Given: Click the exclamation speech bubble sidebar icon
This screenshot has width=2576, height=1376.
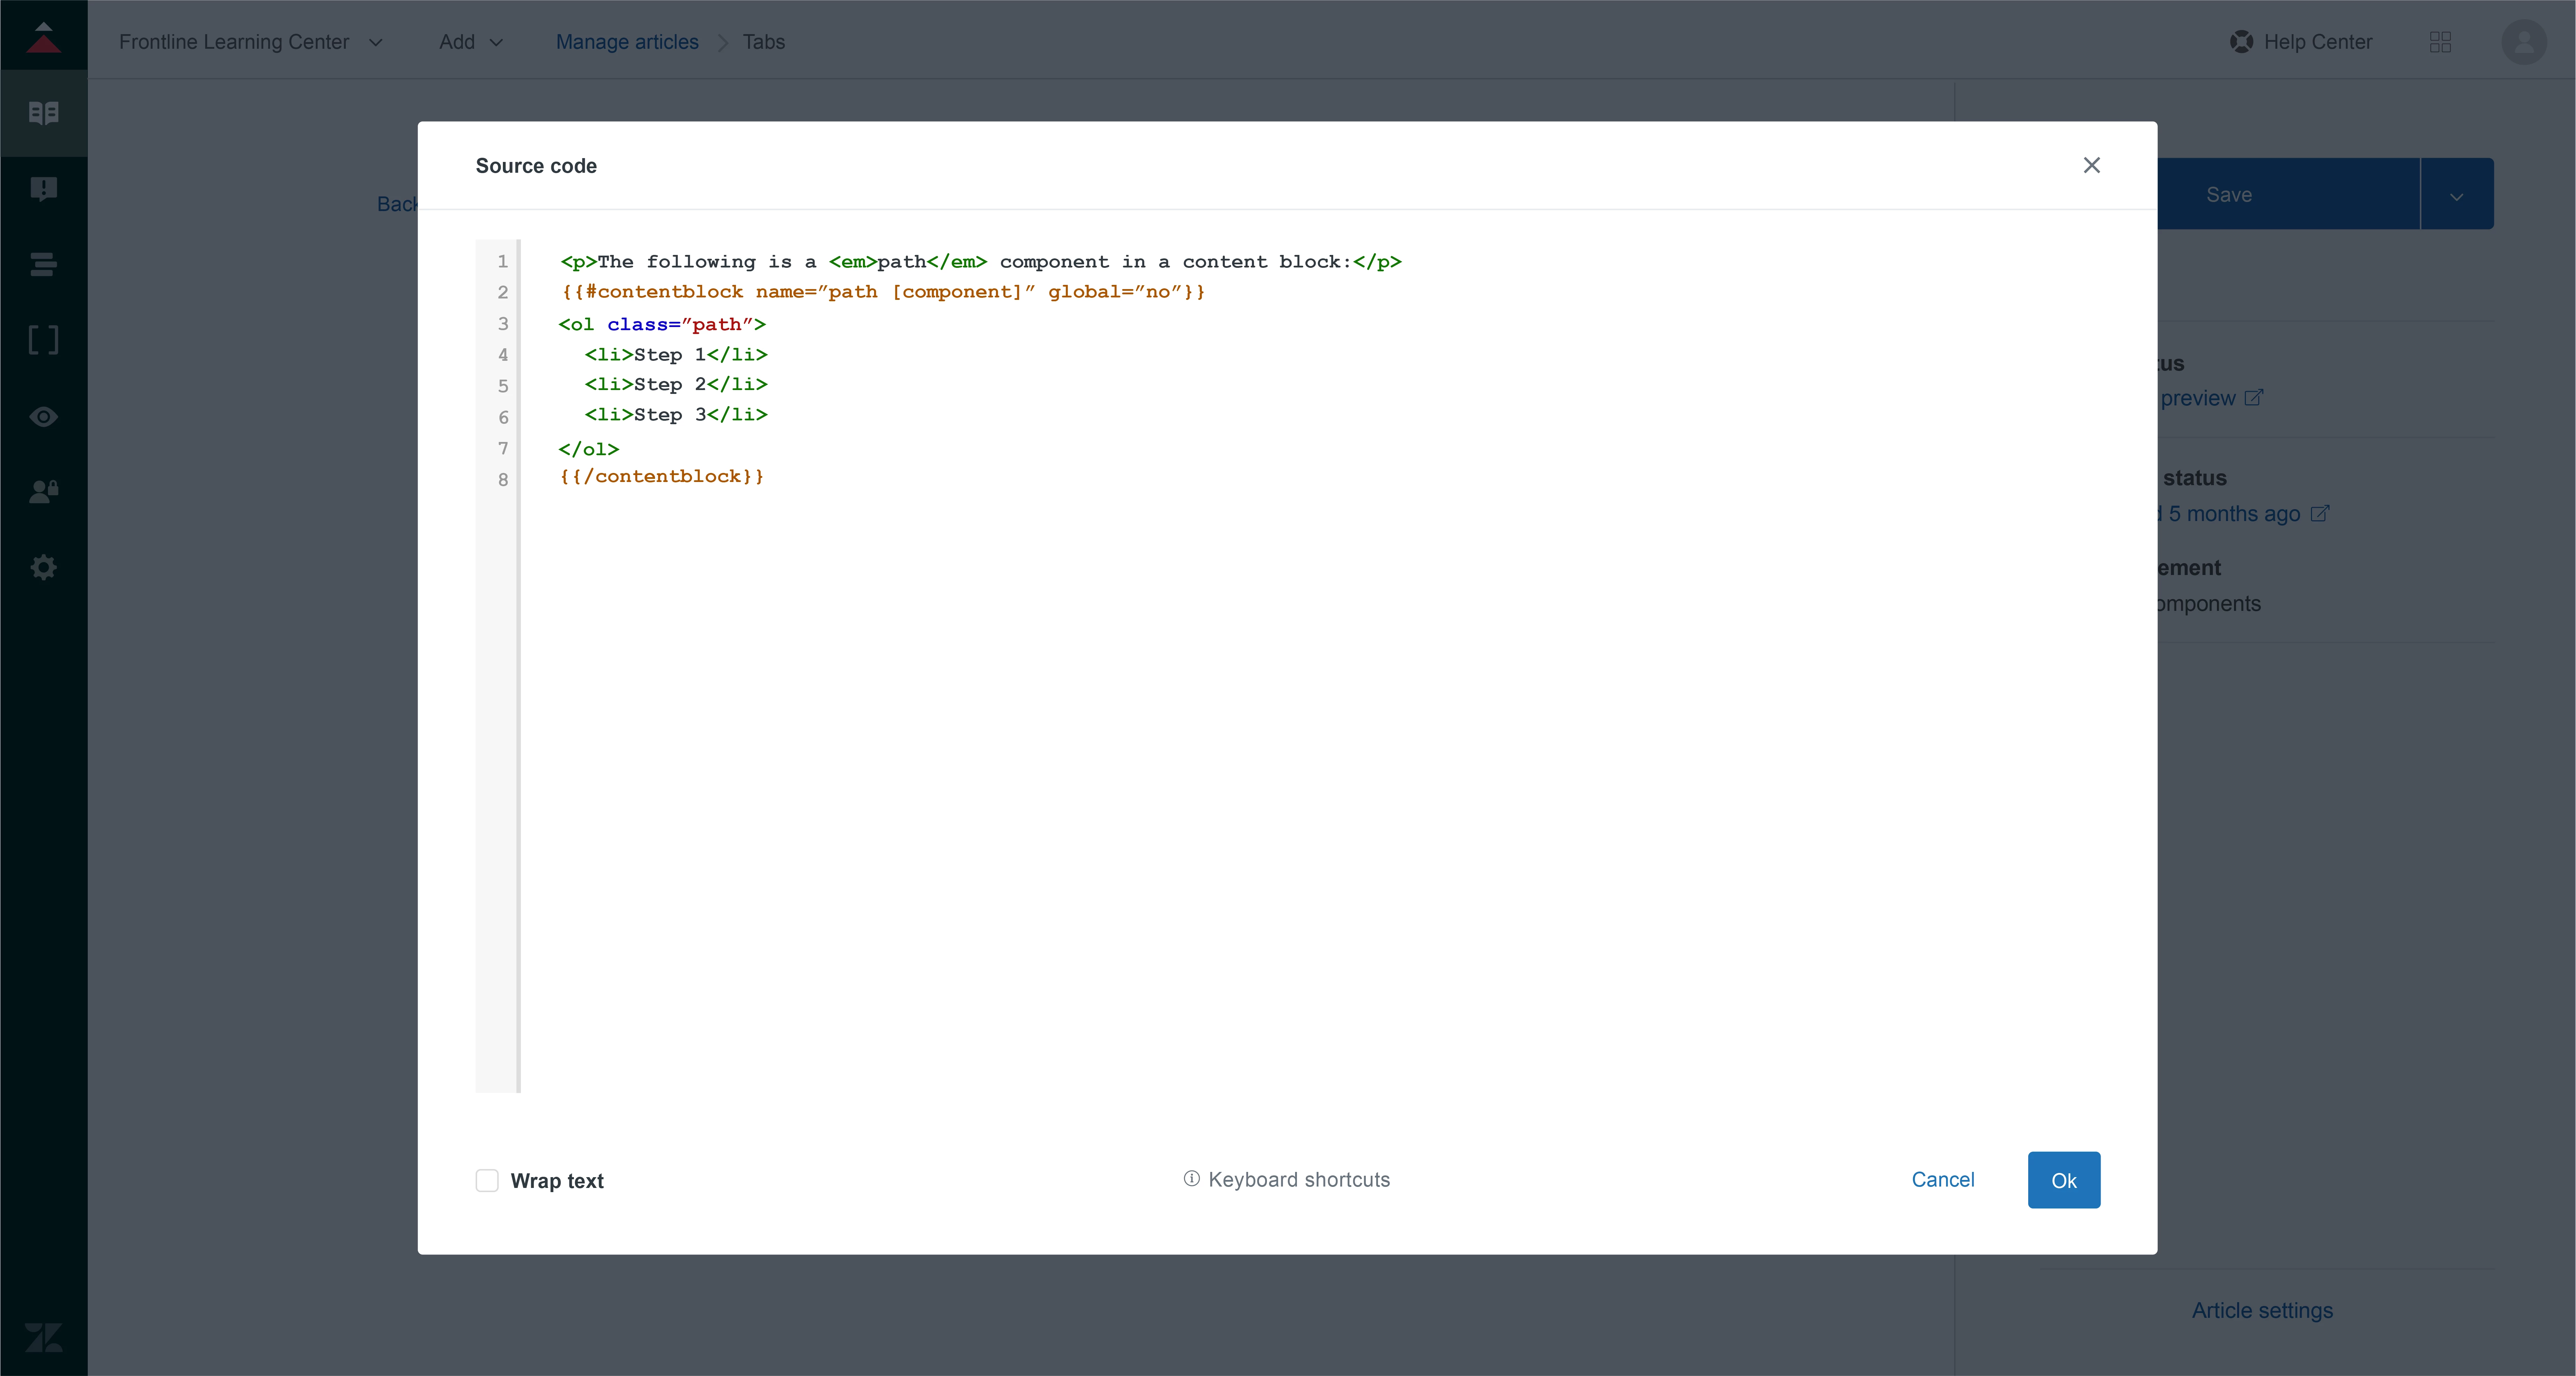Looking at the screenshot, I should [43, 189].
